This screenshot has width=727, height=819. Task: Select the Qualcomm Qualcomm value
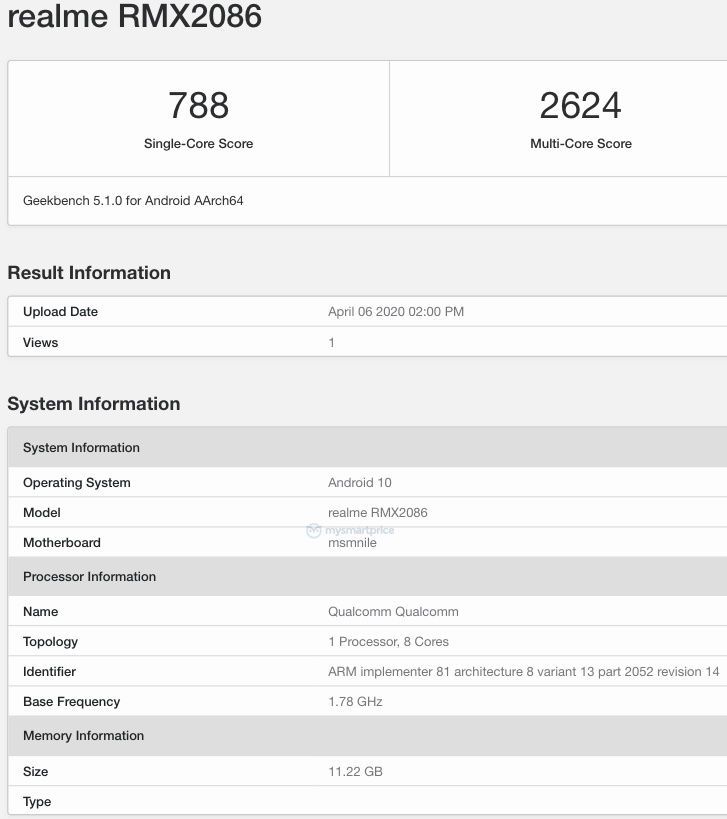click(x=393, y=612)
